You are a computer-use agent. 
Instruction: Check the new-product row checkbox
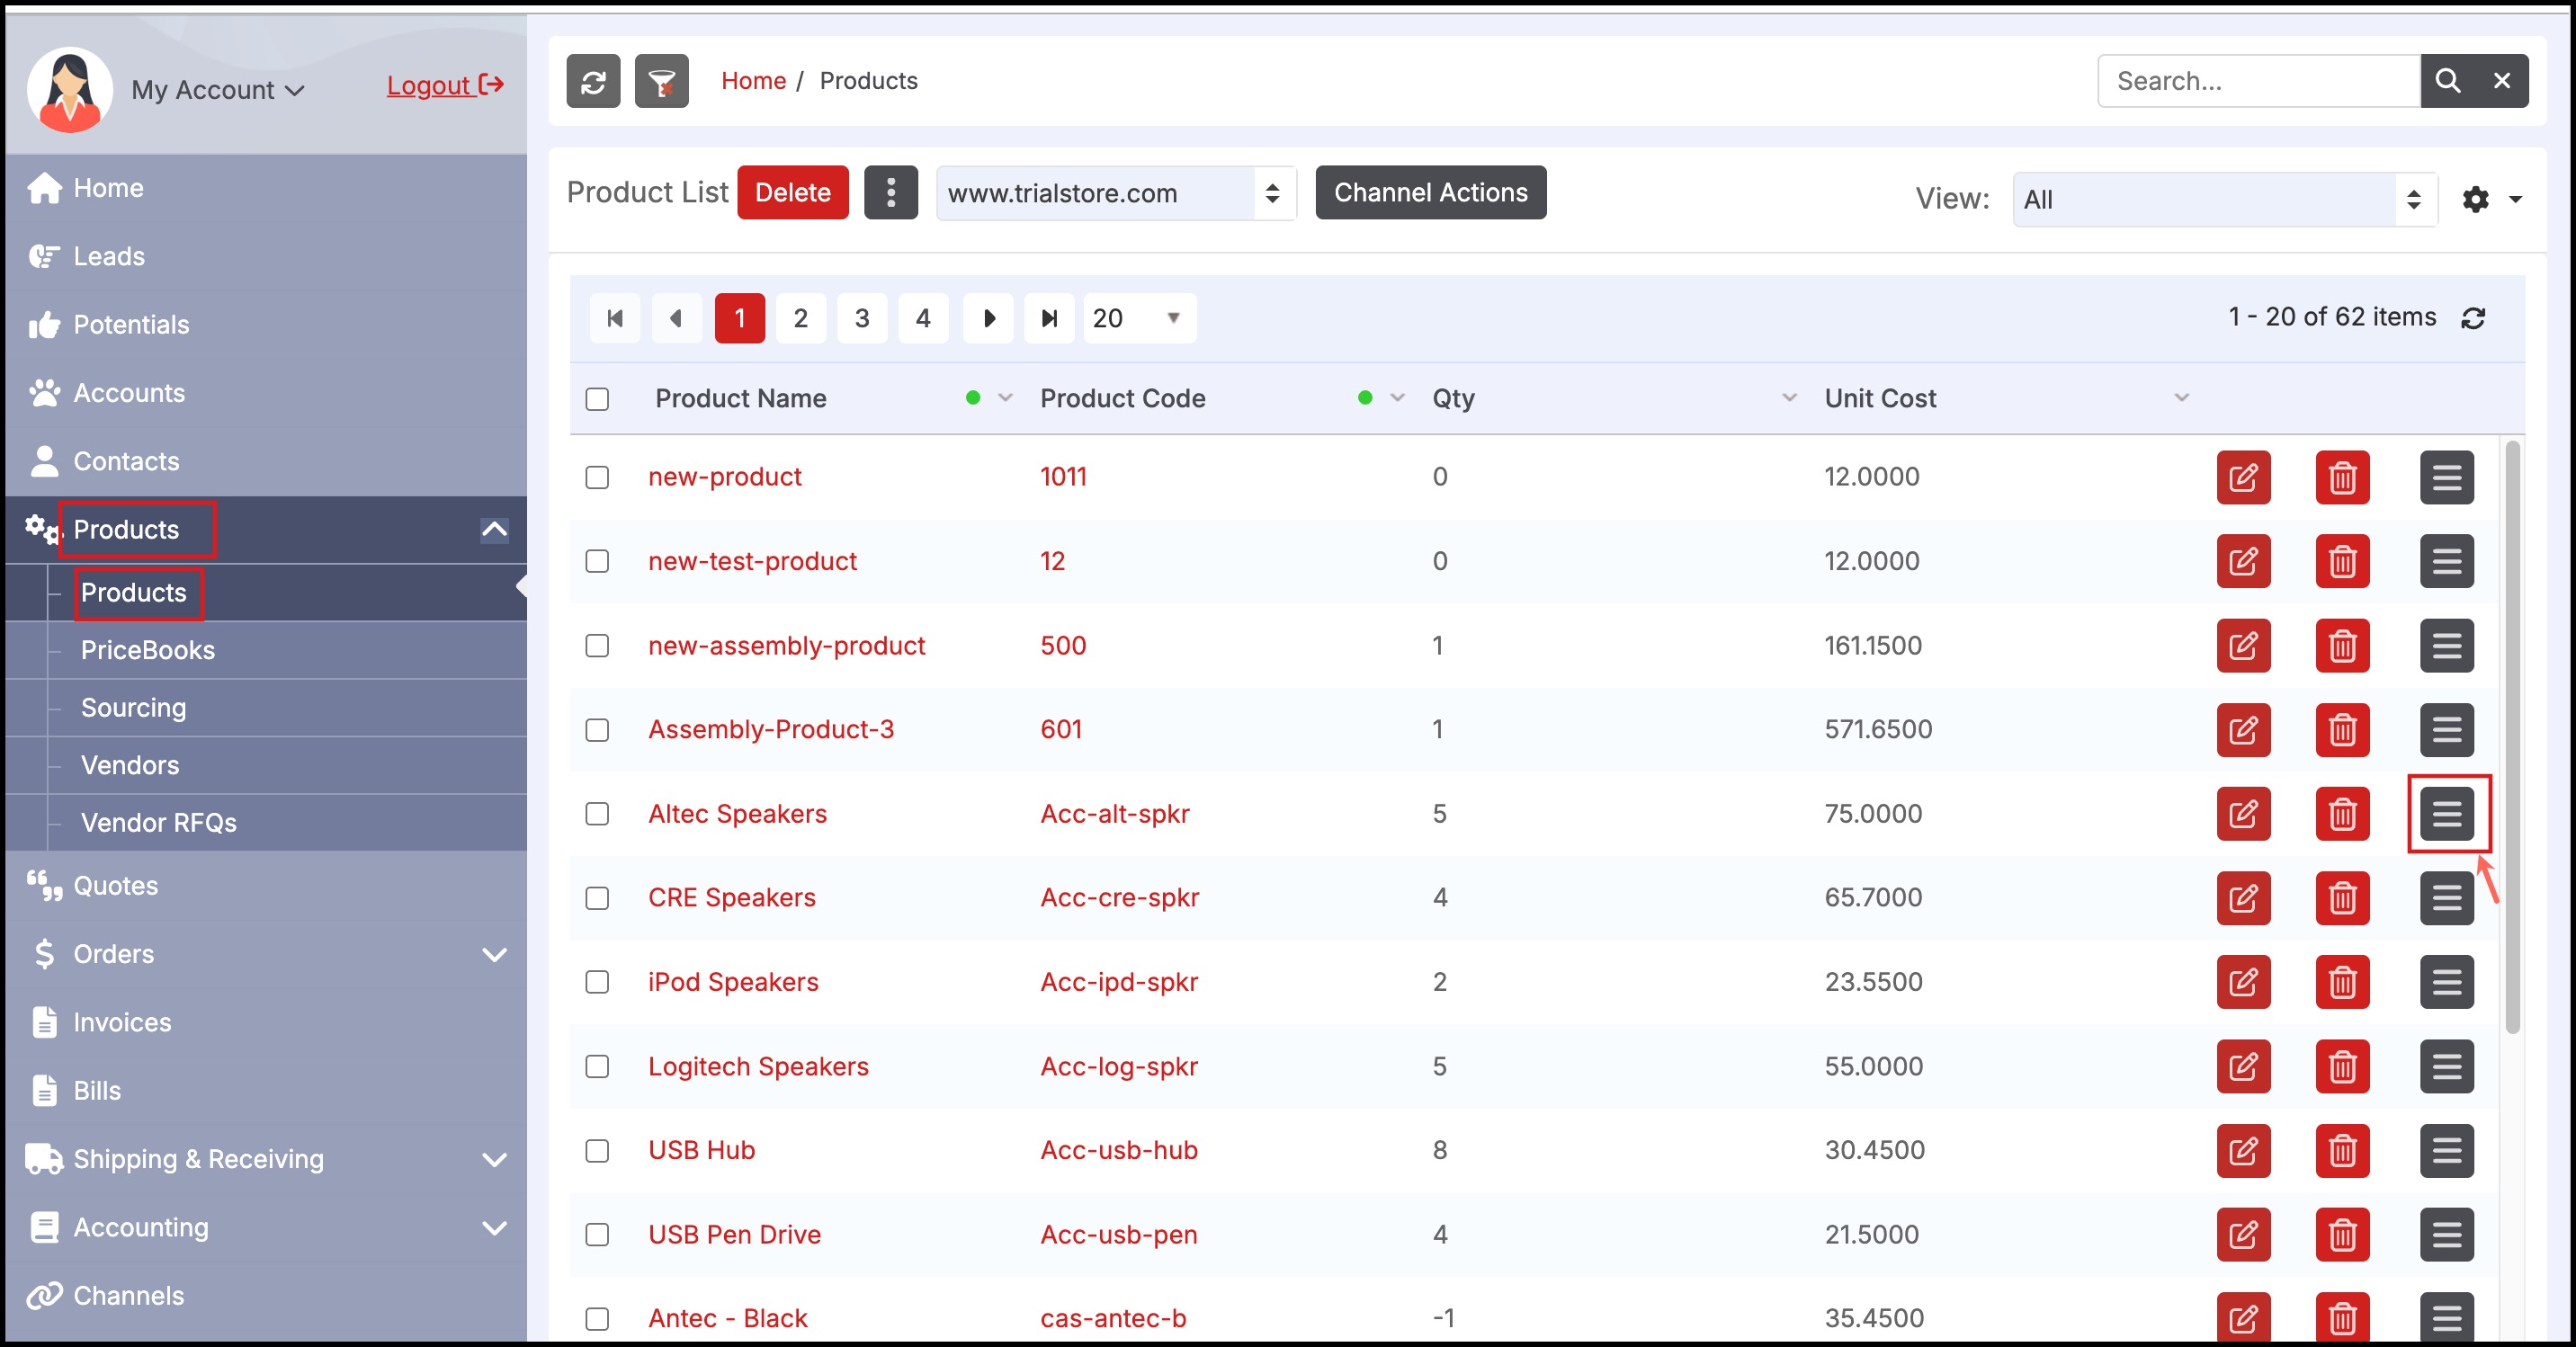pyautogui.click(x=597, y=477)
